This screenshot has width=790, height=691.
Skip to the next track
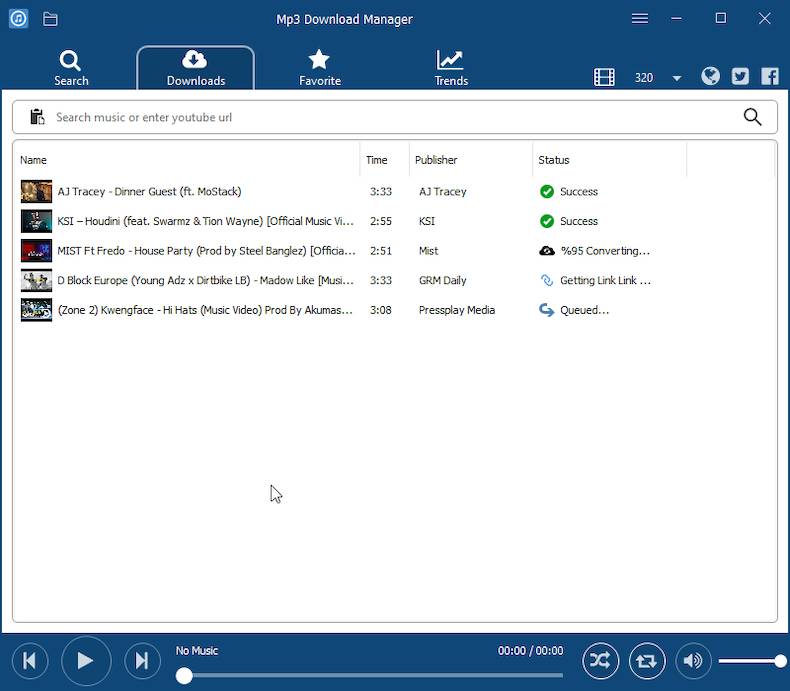coord(142,660)
